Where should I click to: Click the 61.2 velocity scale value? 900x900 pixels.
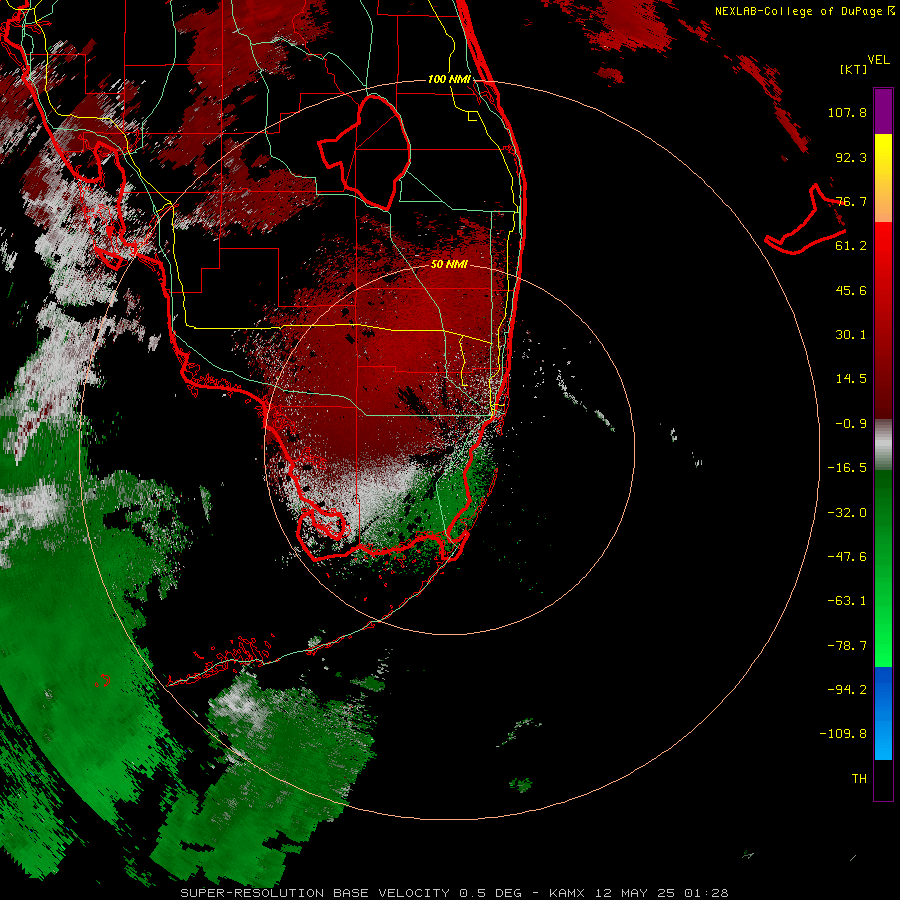pyautogui.click(x=851, y=246)
